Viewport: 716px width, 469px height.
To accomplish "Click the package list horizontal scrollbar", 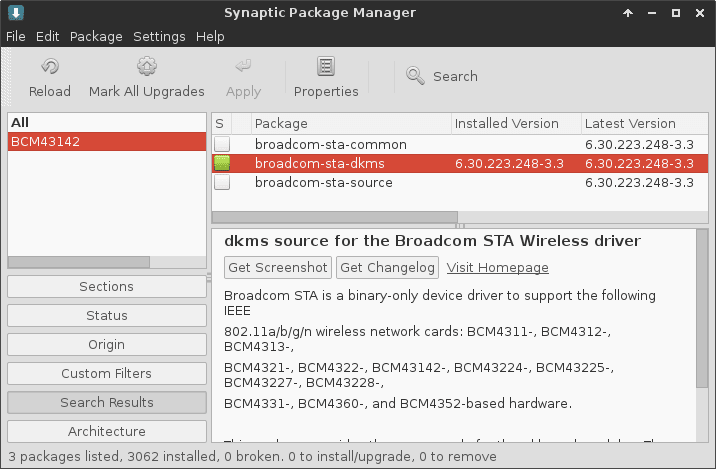I will pos(335,217).
